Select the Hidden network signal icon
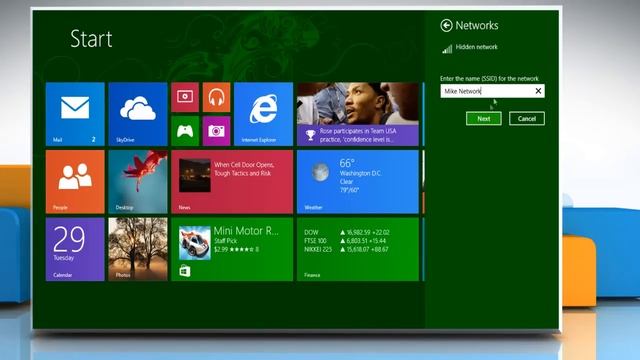The width and height of the screenshot is (640, 360). click(447, 49)
